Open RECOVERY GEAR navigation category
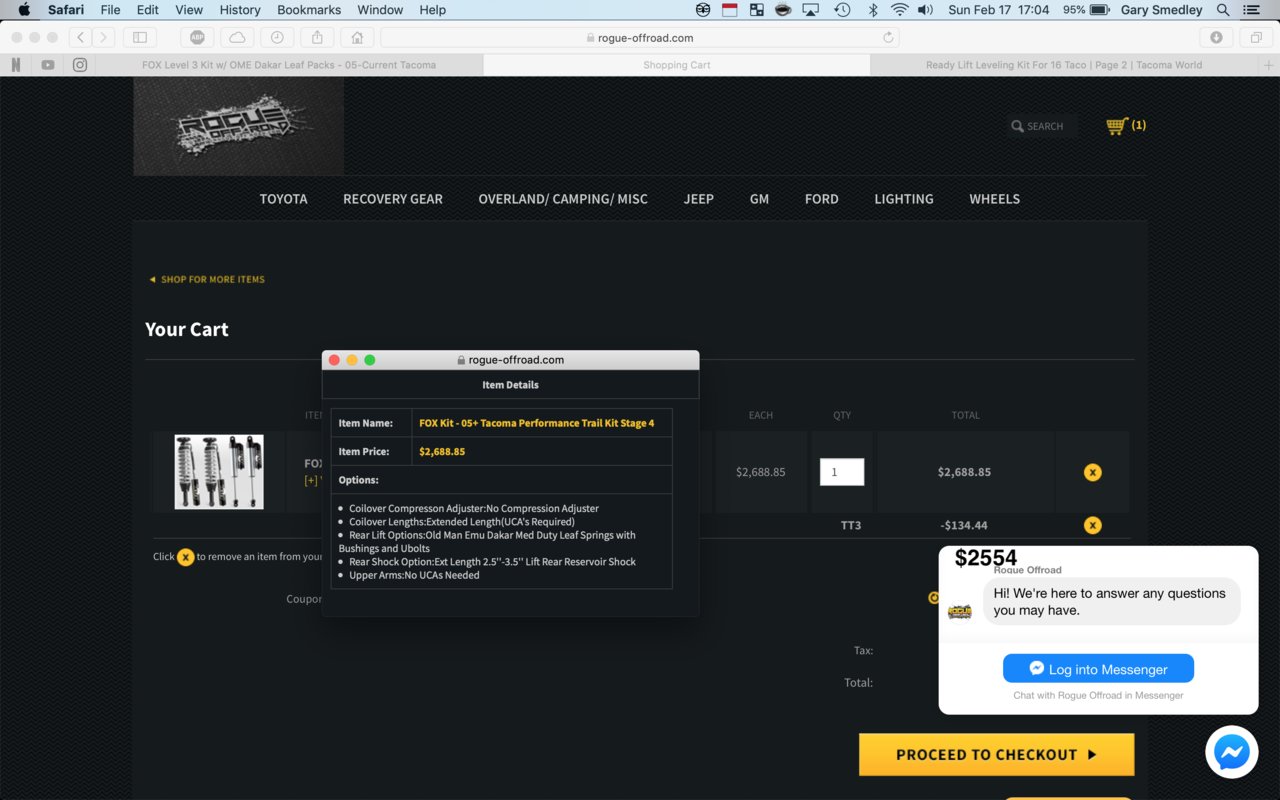The image size is (1280, 800). [393, 199]
